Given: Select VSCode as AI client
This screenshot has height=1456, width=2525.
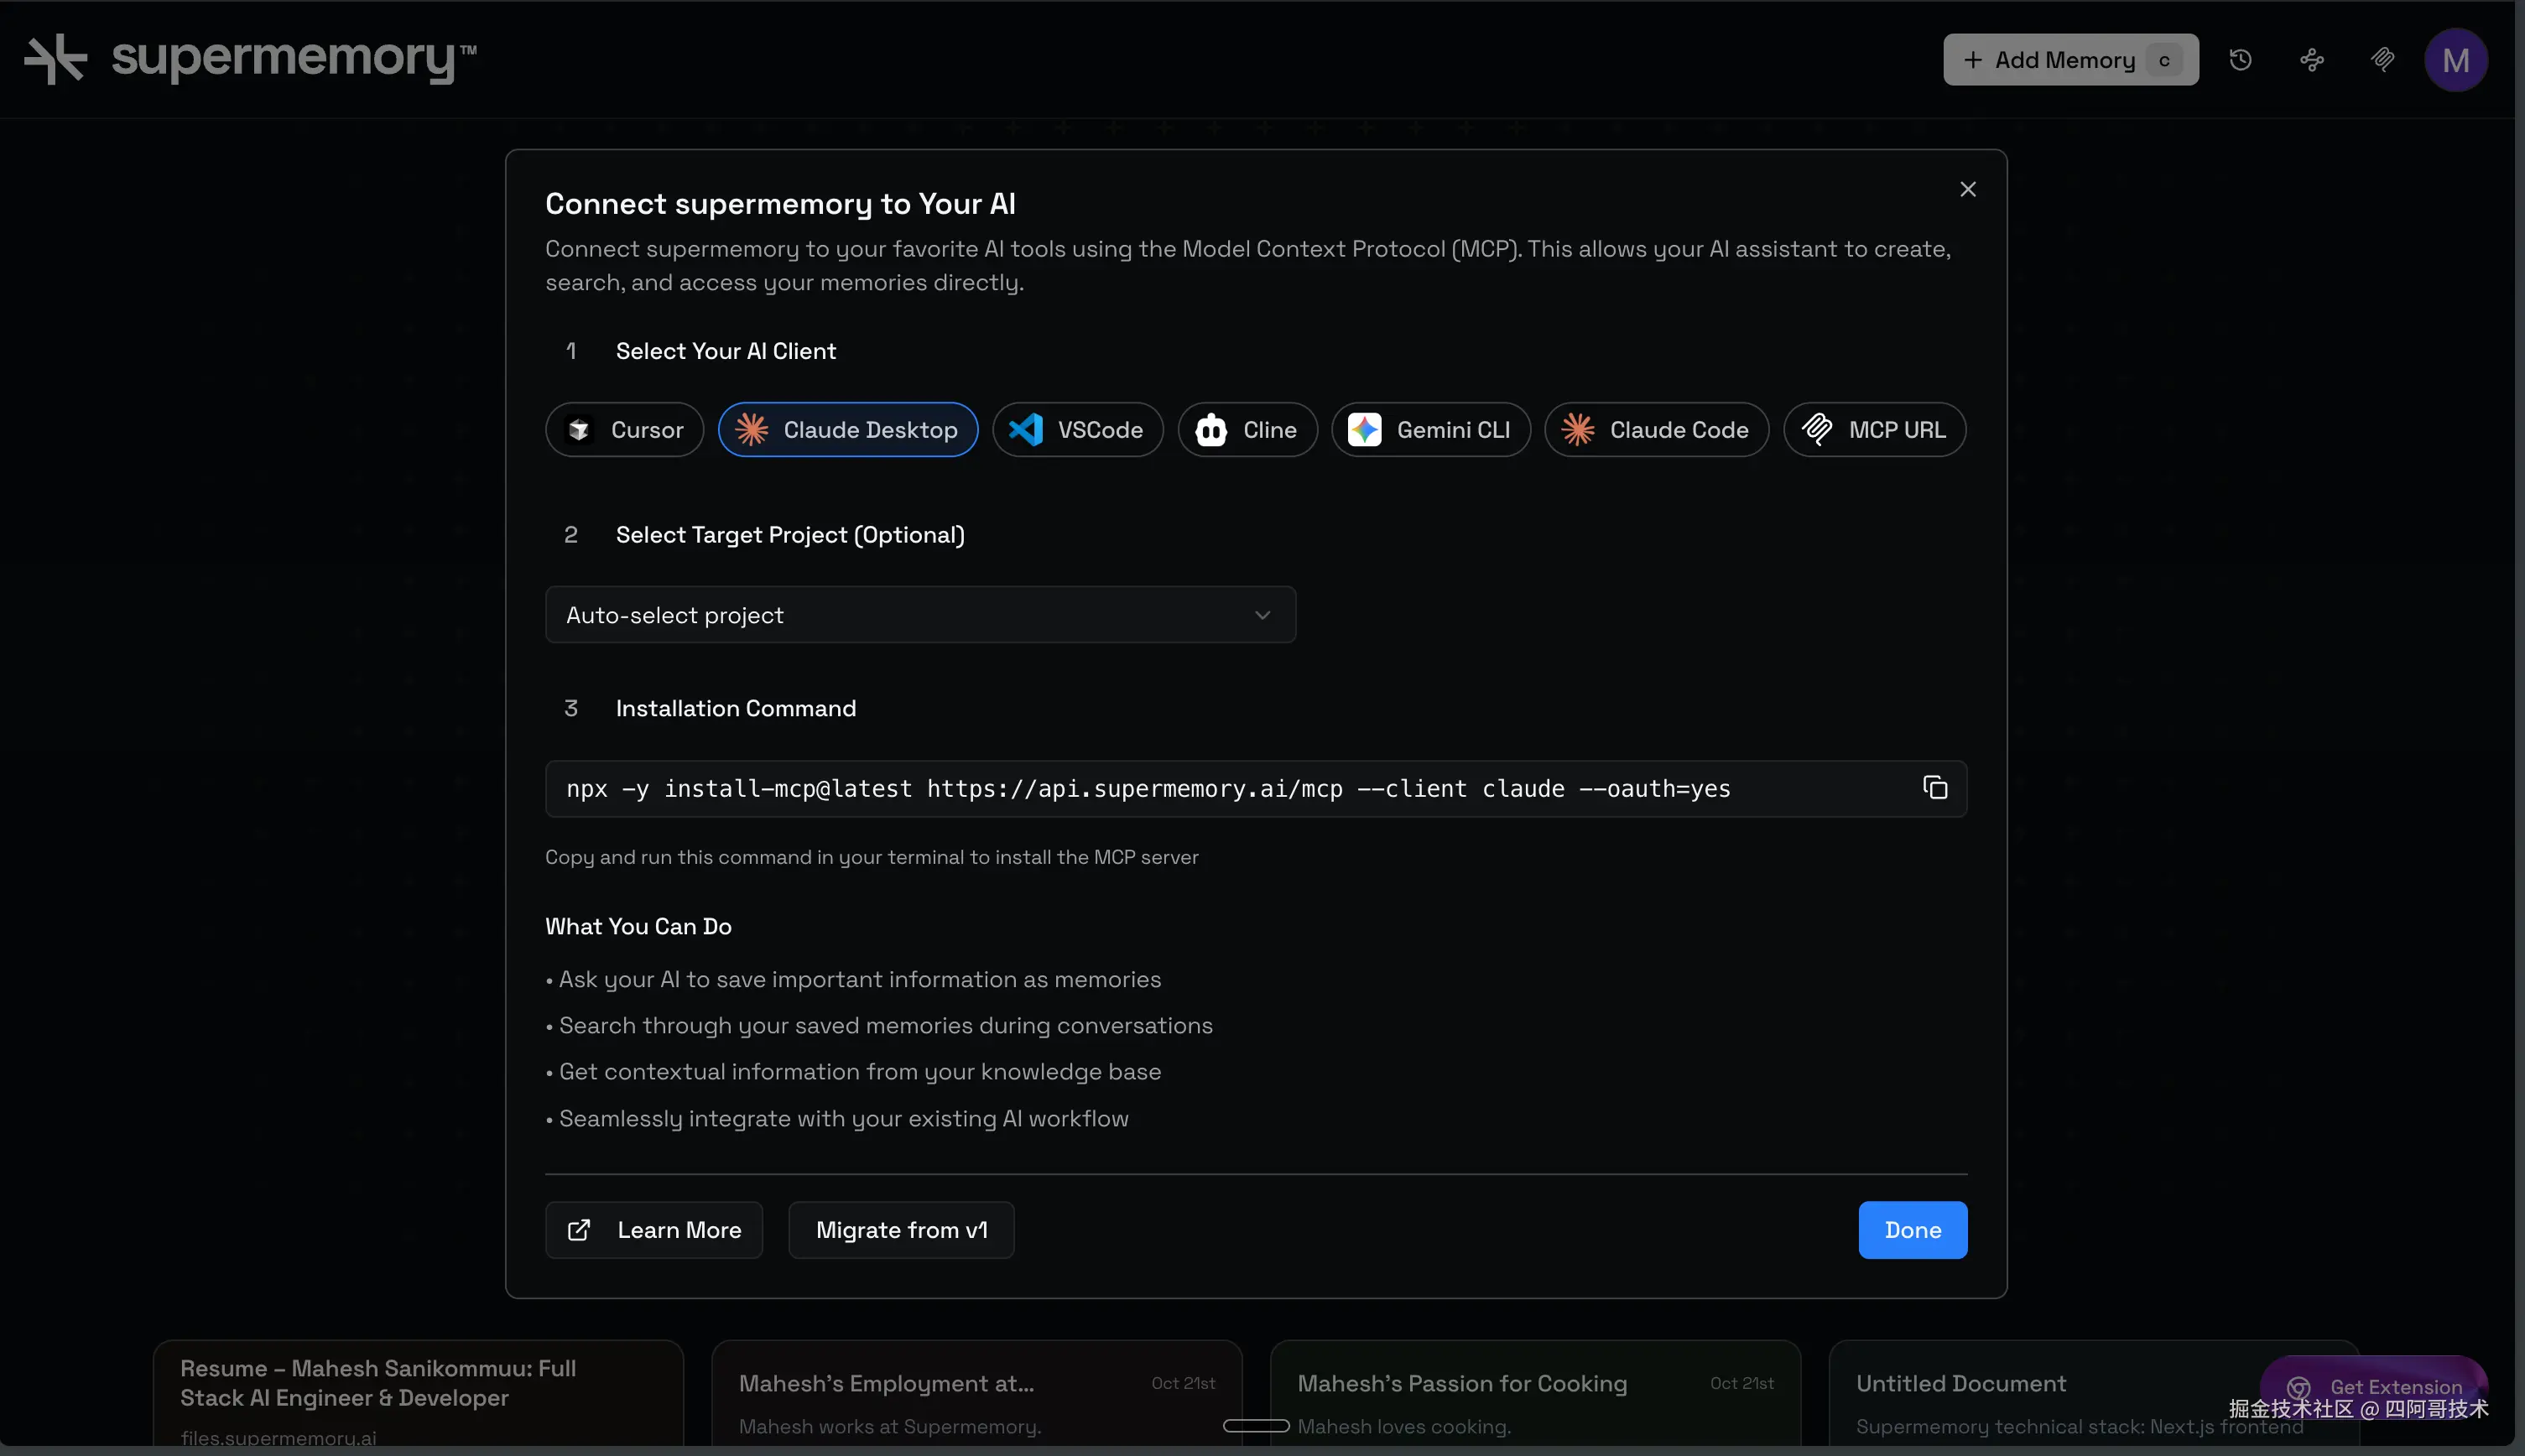Looking at the screenshot, I should coord(1077,430).
